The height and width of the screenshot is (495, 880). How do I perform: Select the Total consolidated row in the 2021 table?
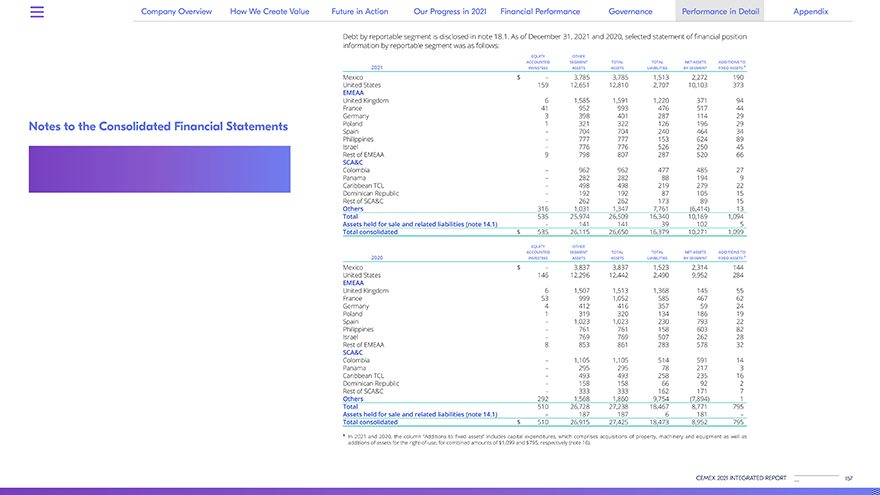[x=370, y=232]
